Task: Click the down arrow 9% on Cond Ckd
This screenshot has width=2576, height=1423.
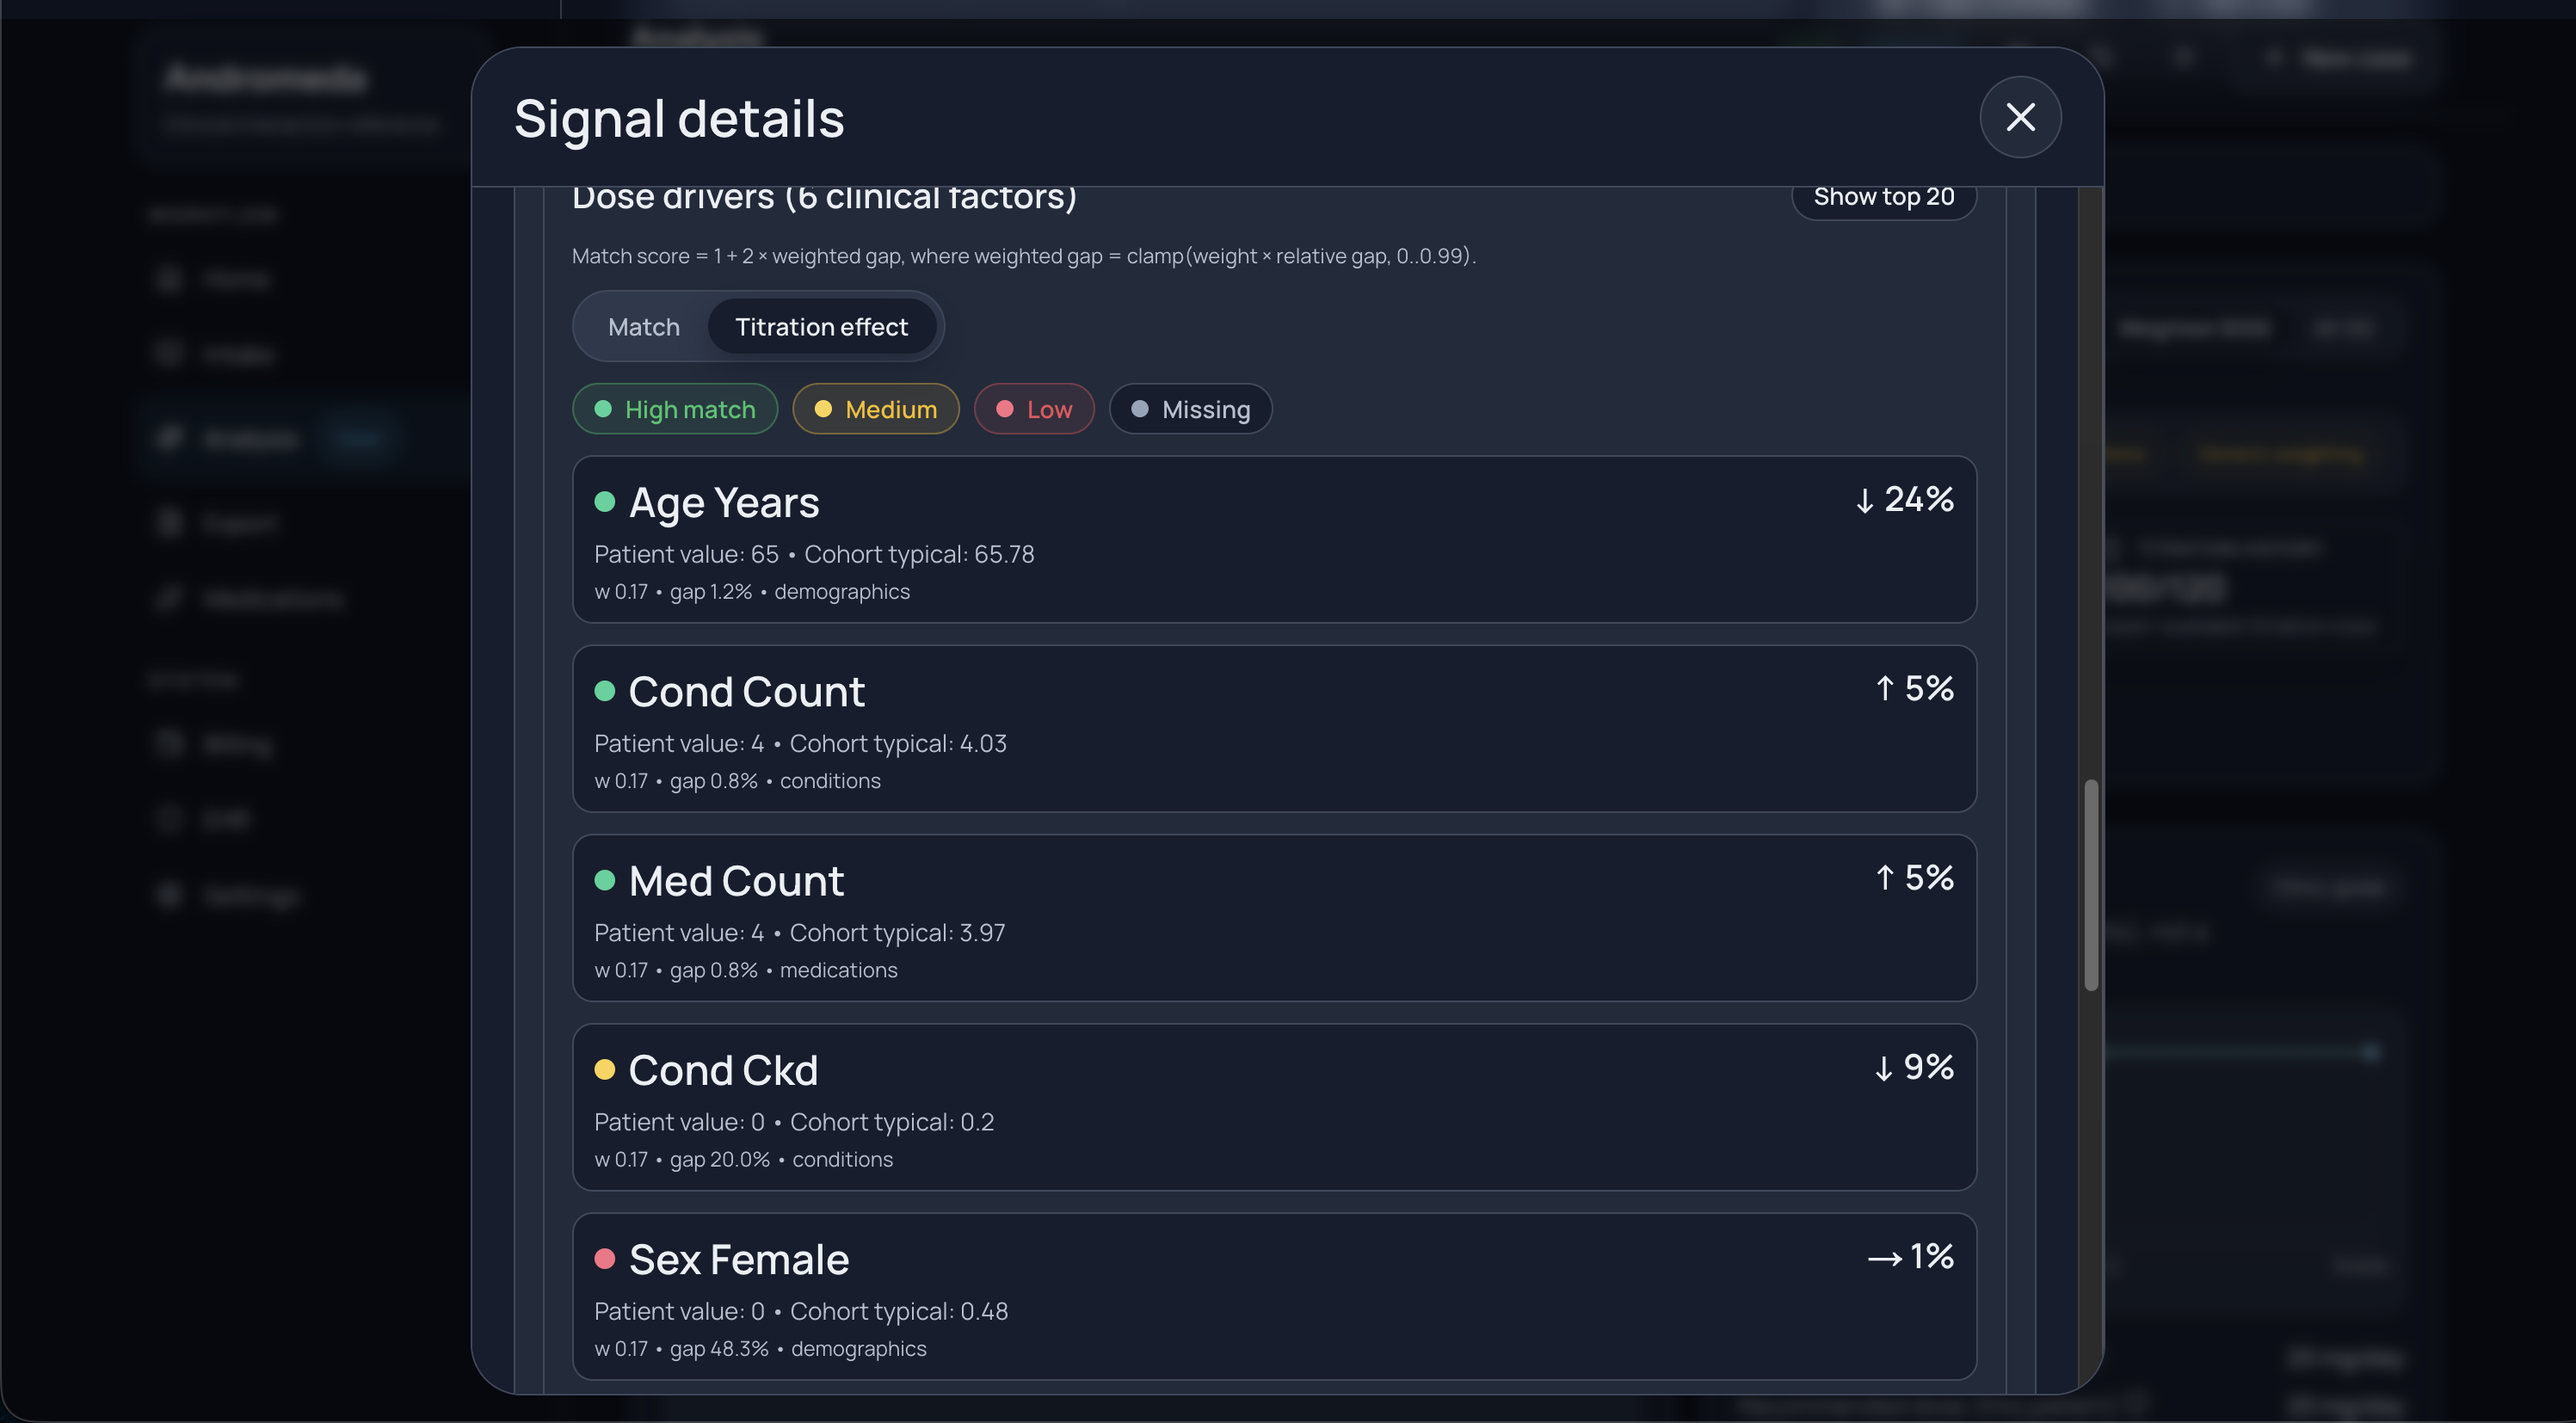Action: [x=1914, y=1067]
